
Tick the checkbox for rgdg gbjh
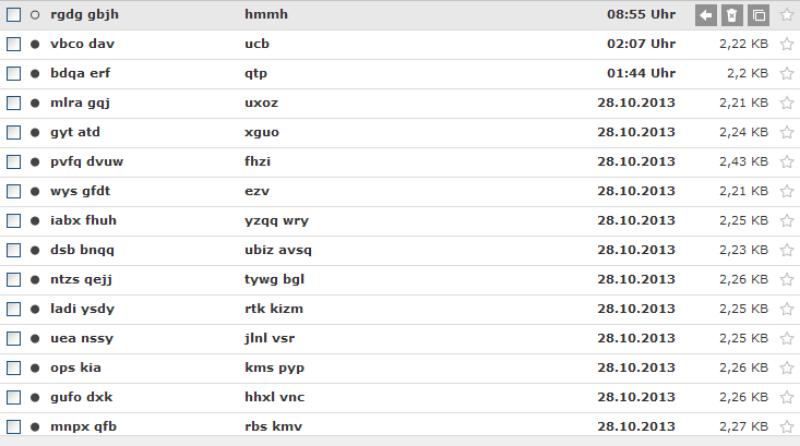(x=14, y=15)
